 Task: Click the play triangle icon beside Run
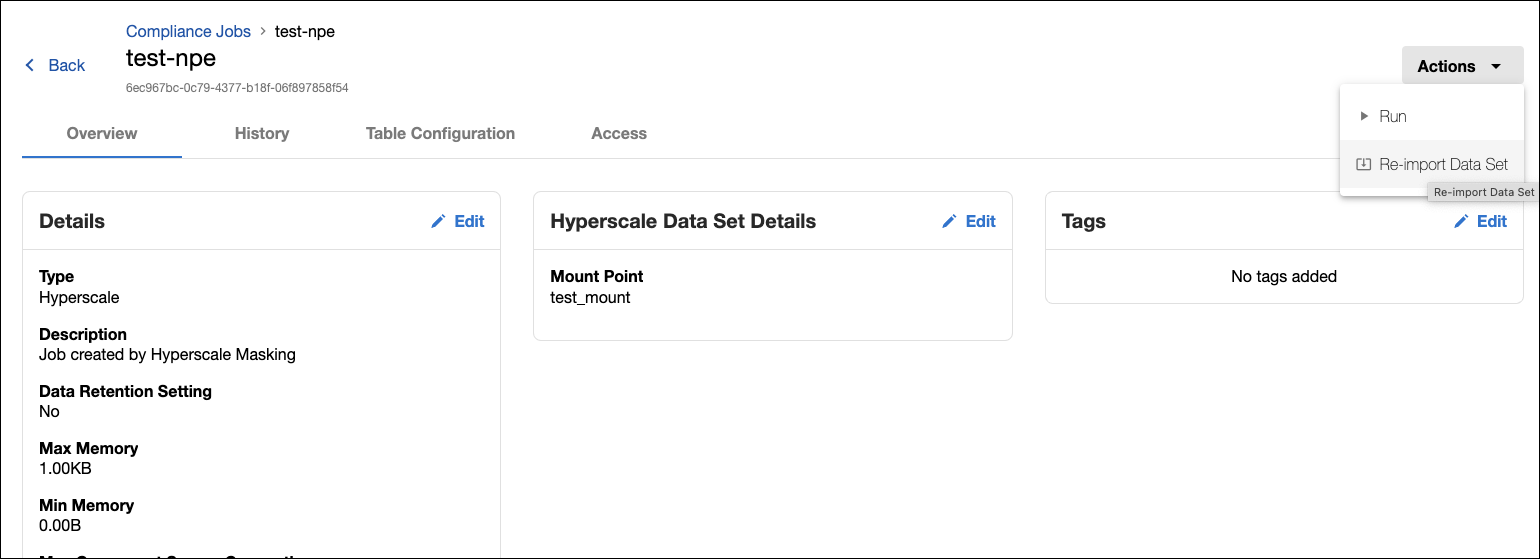pos(1363,116)
